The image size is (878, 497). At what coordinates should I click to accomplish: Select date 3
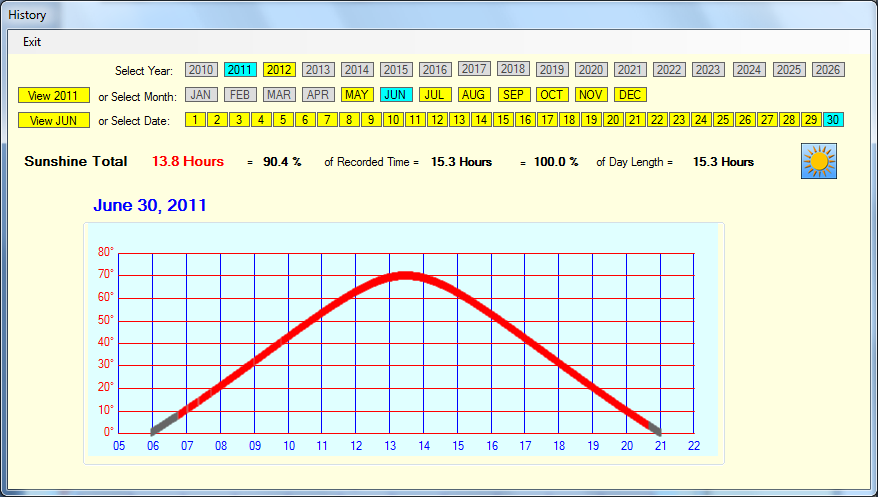(239, 120)
